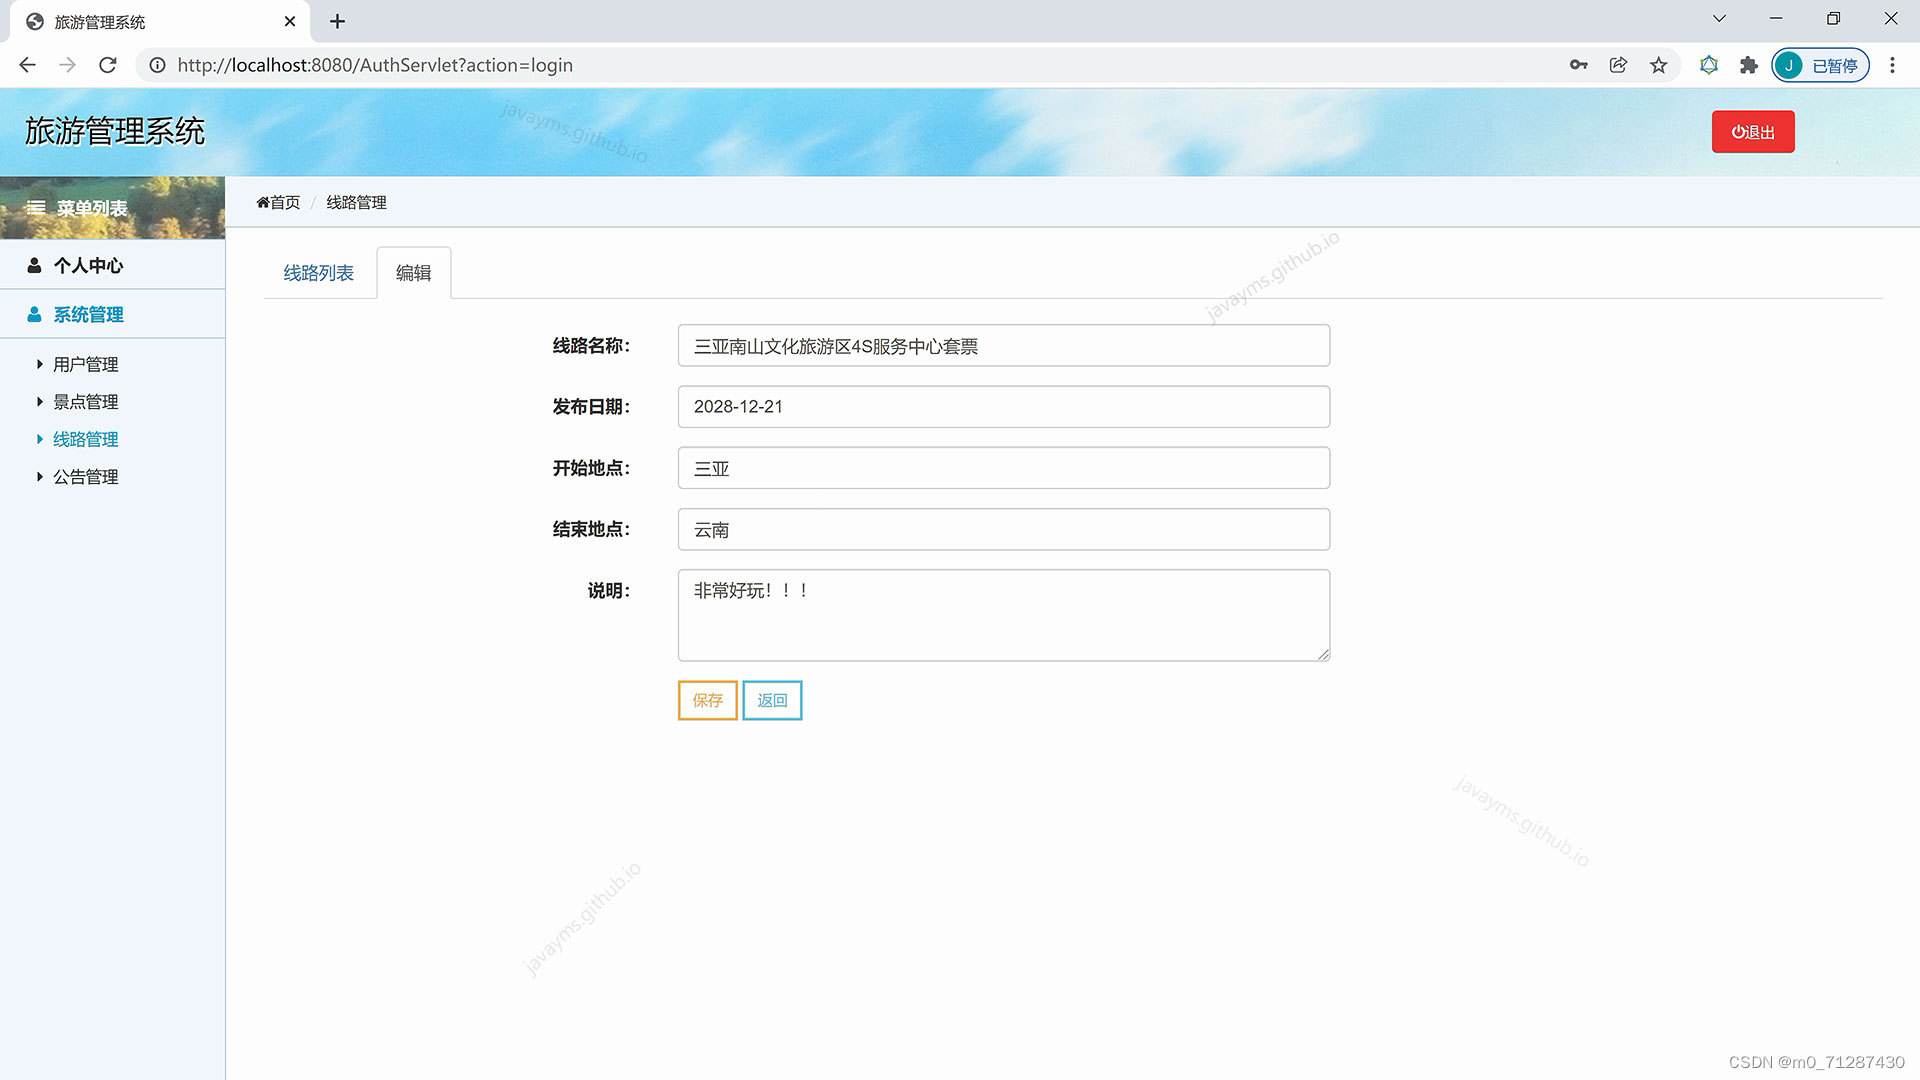Click the 返回 back button
The height and width of the screenshot is (1080, 1920).
772,700
